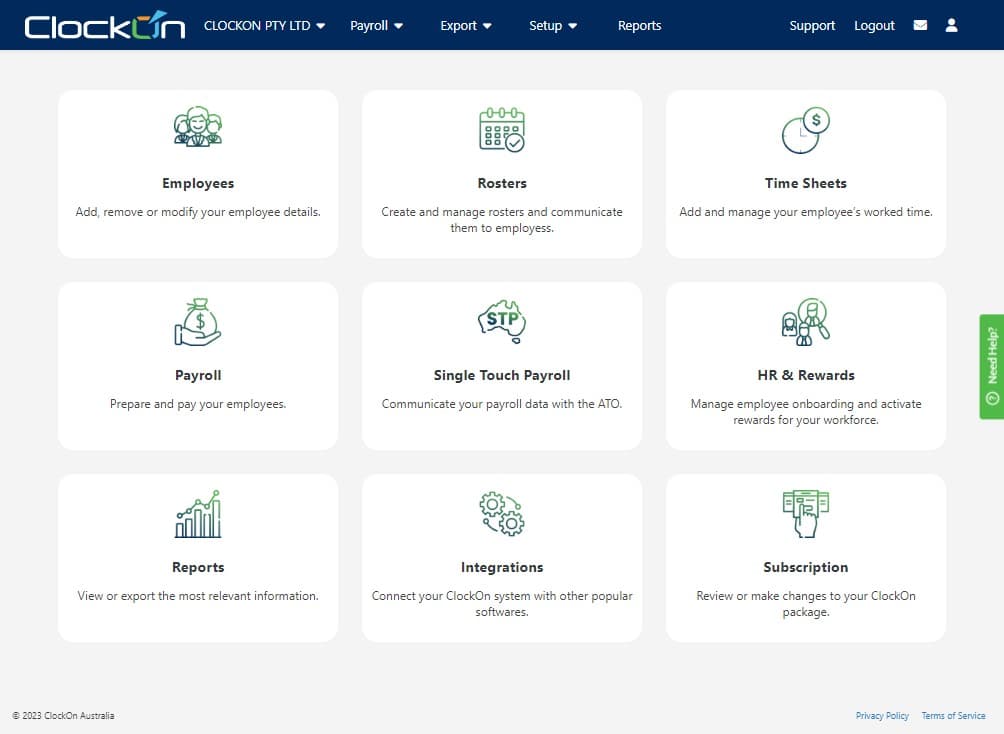The width and height of the screenshot is (1004, 734).
Task: Expand the Setup menu dropdown
Action: (x=553, y=26)
